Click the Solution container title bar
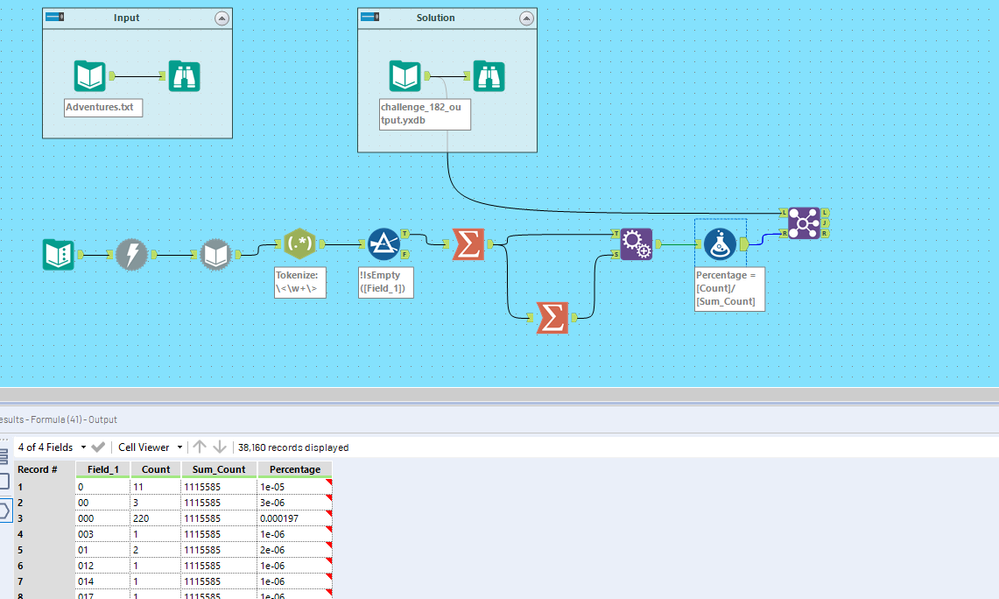Screen dimensions: 999x599 pos(447,18)
